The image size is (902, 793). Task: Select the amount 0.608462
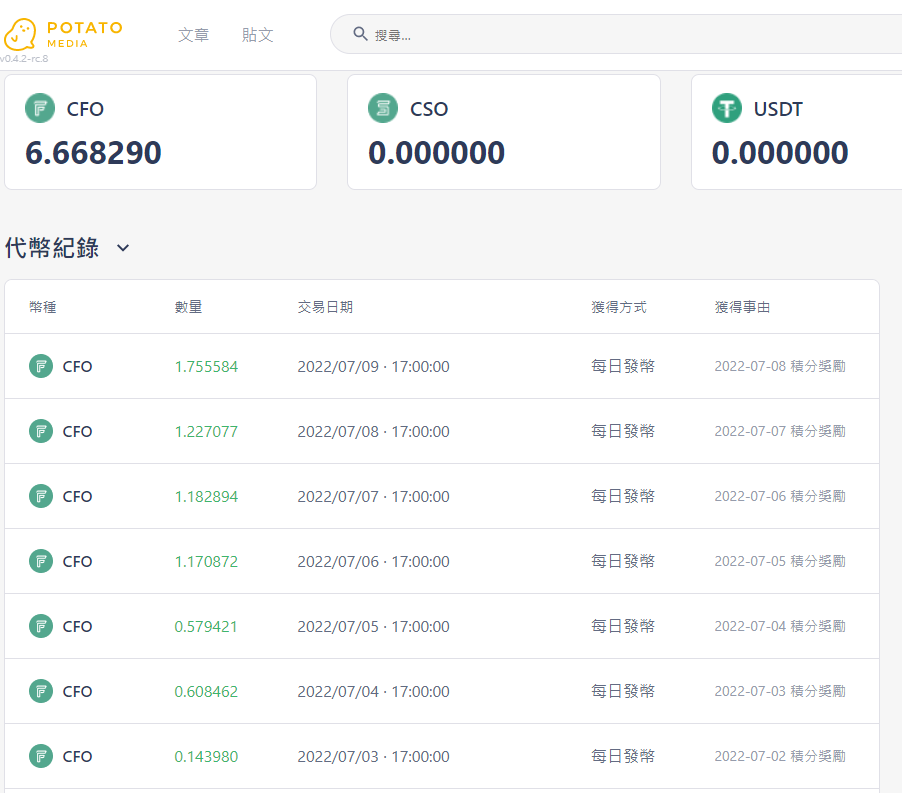pos(207,692)
